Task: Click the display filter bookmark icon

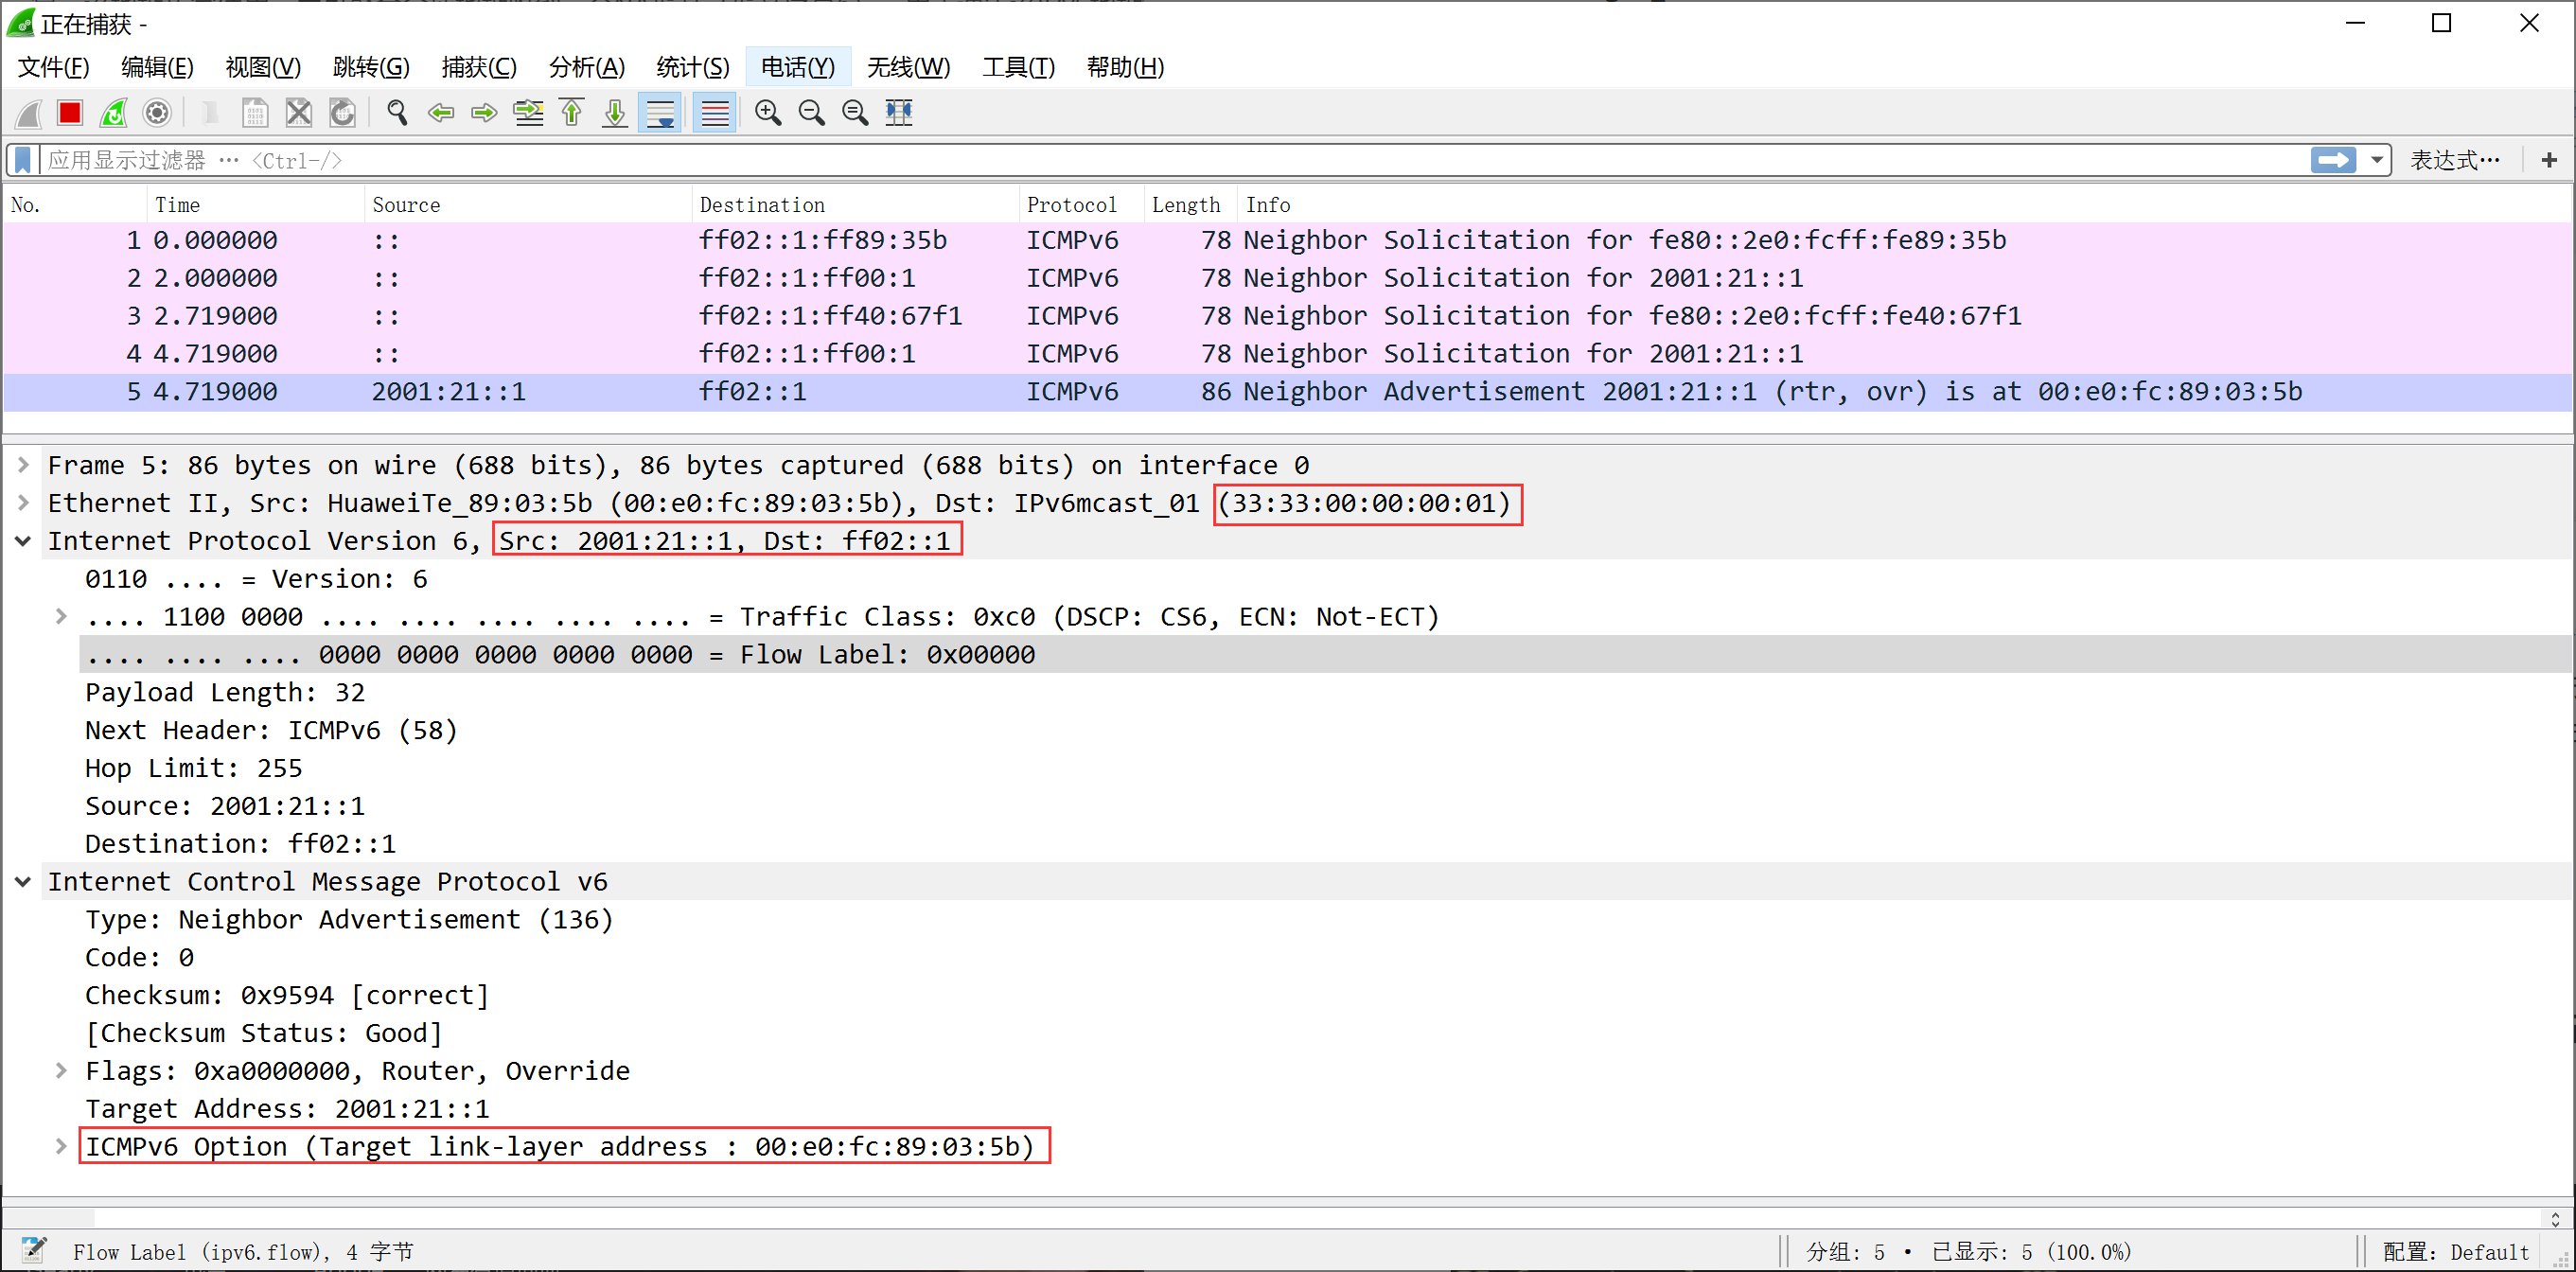Action: coord(23,160)
